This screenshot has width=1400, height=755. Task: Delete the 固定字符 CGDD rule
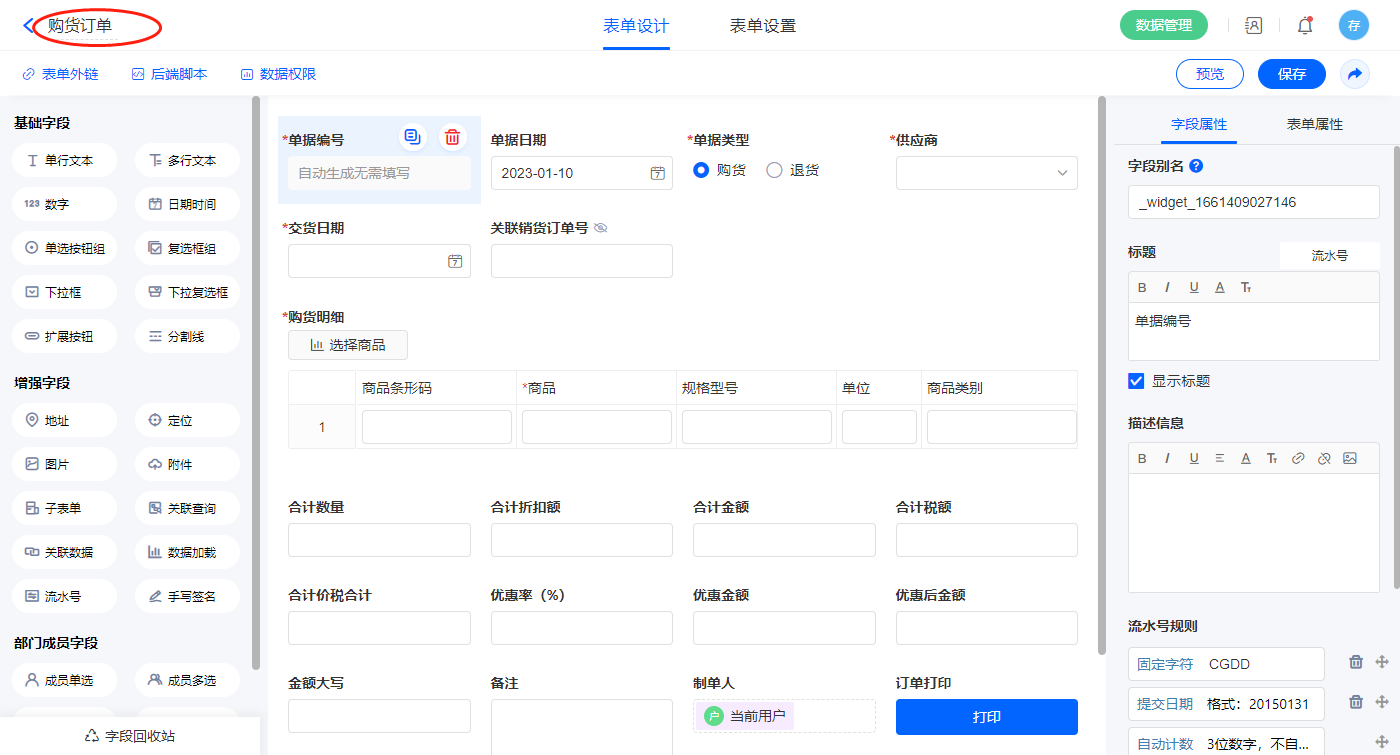tap(1356, 662)
